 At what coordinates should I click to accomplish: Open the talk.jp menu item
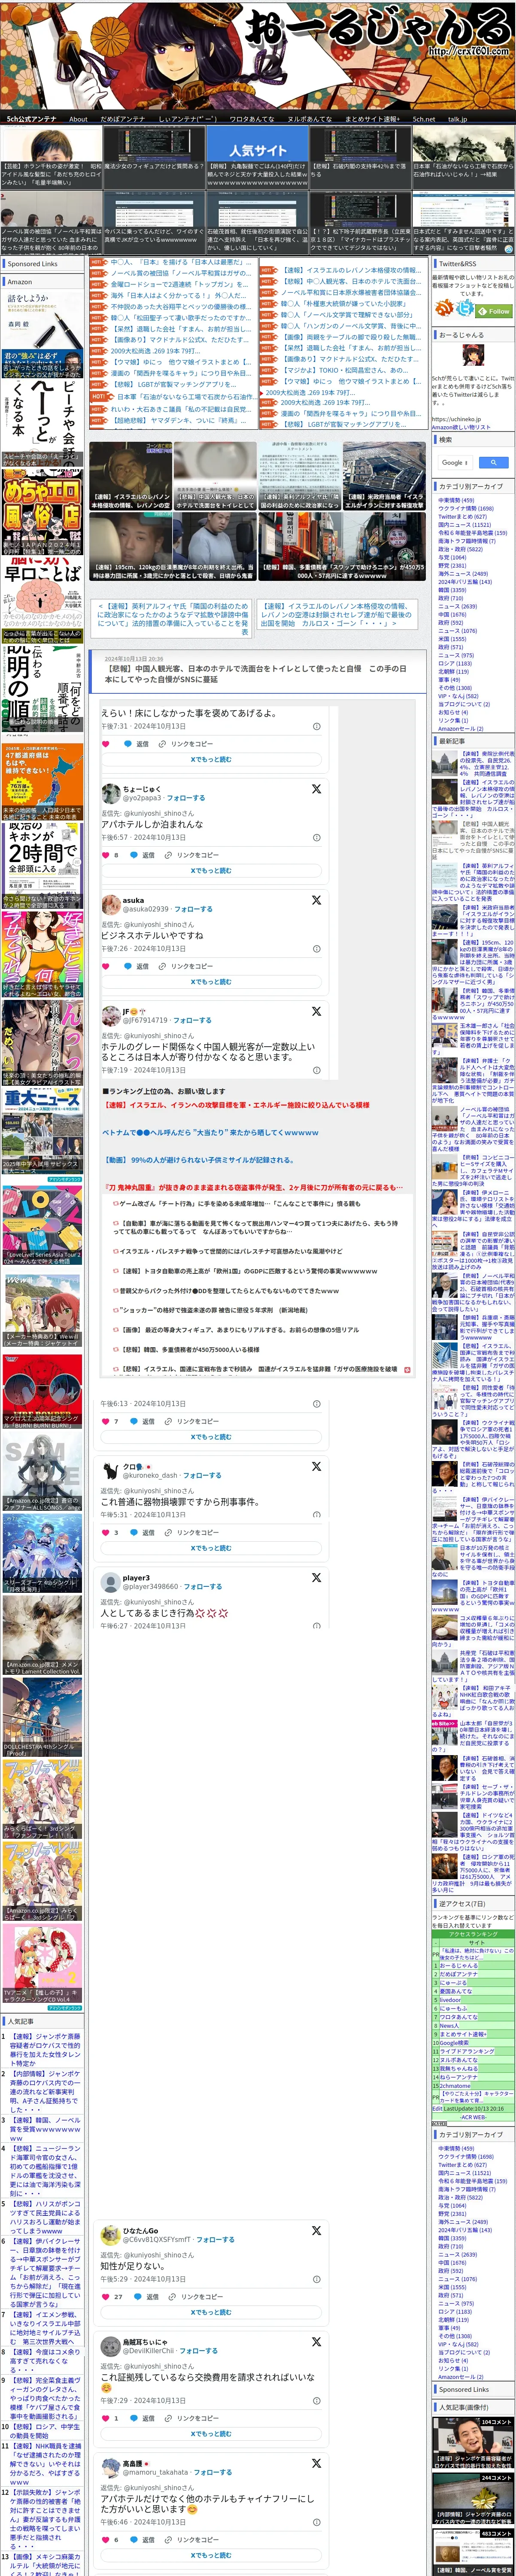pyautogui.click(x=457, y=119)
